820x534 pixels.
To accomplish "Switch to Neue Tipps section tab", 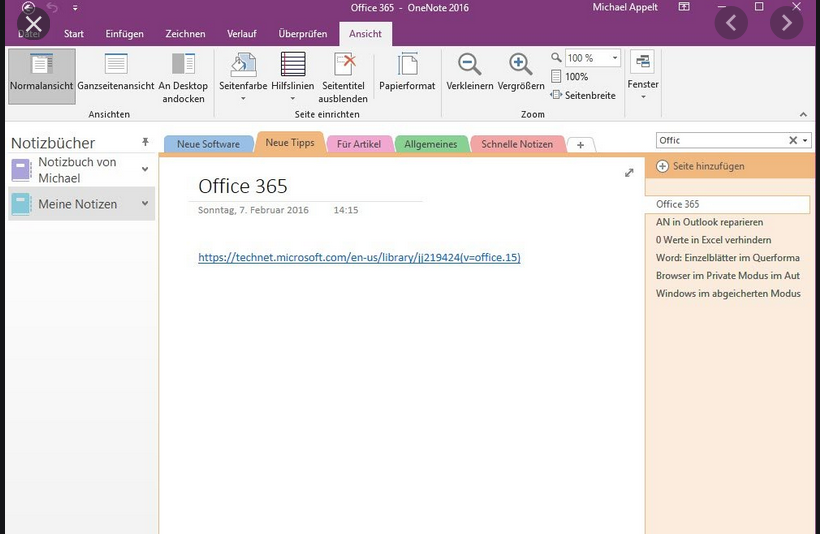I will (x=290, y=142).
